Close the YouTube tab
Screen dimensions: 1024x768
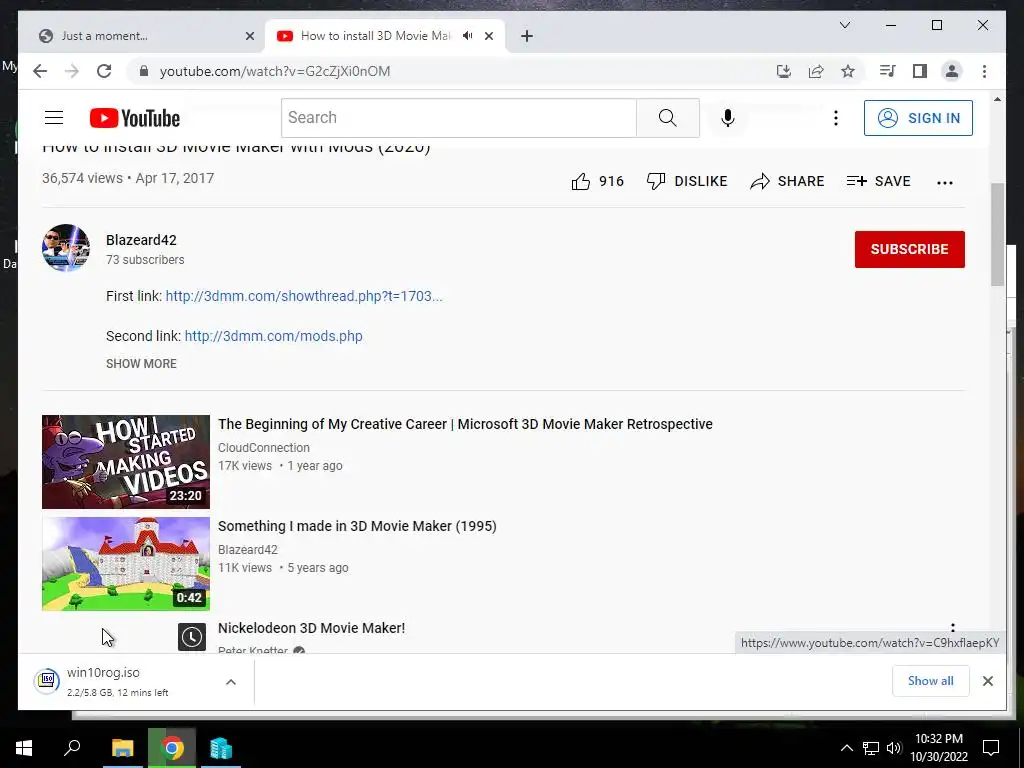pos(488,37)
